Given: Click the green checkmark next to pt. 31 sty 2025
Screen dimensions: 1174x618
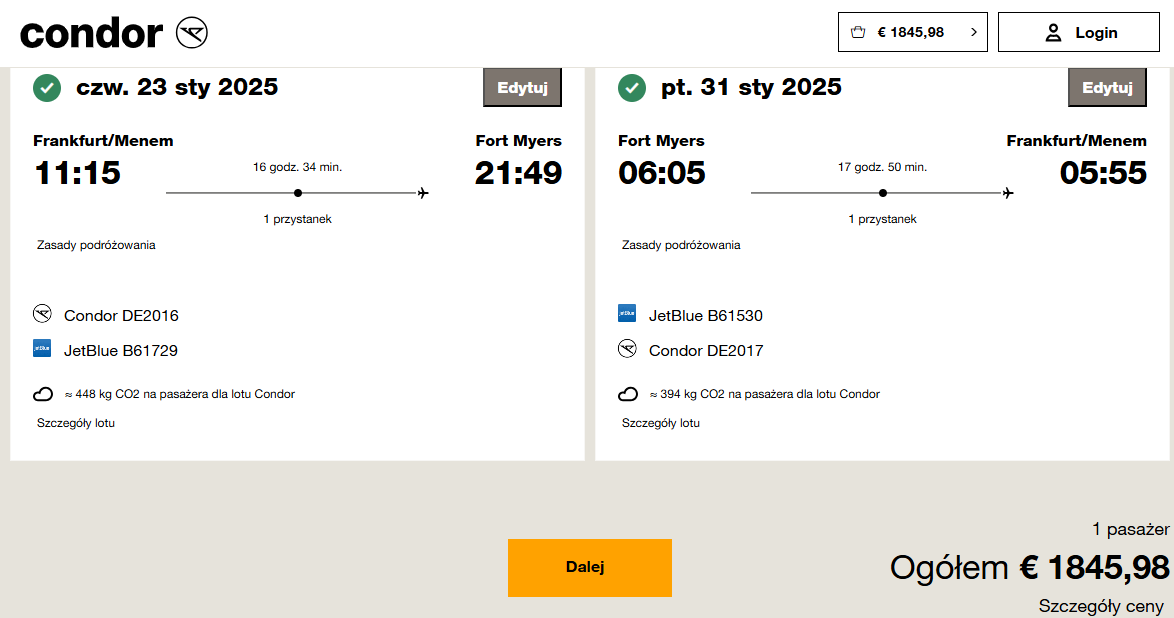Looking at the screenshot, I should point(632,88).
